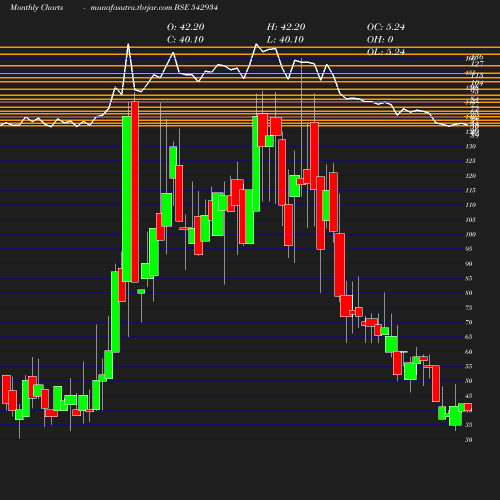Viewport: 500px width, 500px height.
Task: Click the 125 price axis label
Action: pos(470,161)
